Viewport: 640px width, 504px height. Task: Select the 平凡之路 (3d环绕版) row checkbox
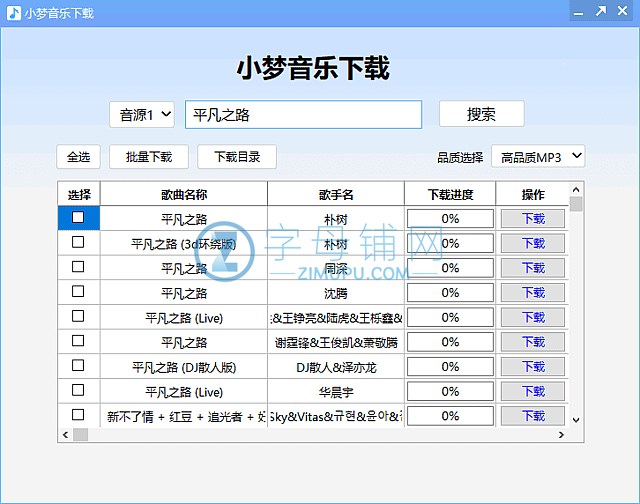pyautogui.click(x=78, y=242)
